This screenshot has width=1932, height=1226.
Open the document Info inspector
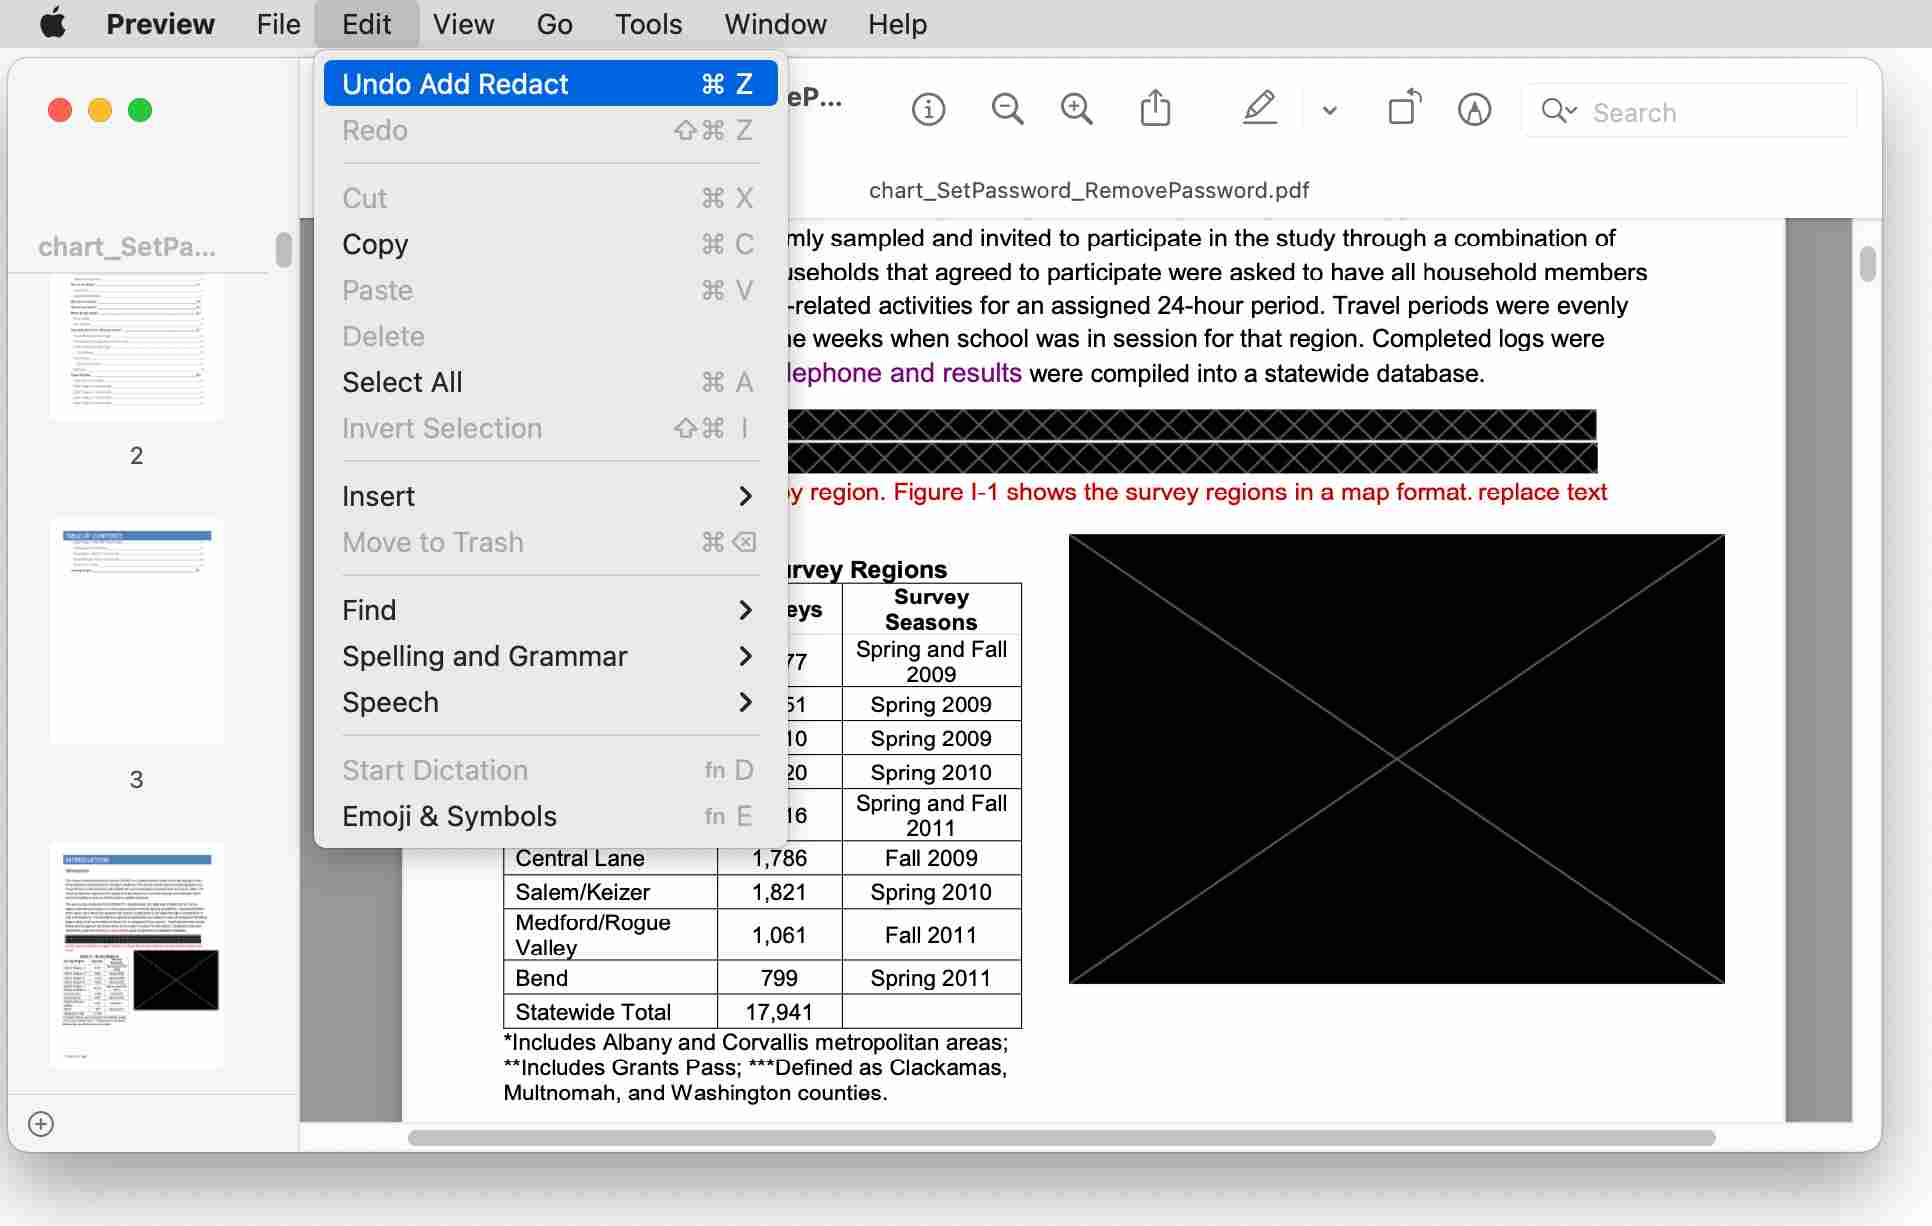(x=928, y=109)
